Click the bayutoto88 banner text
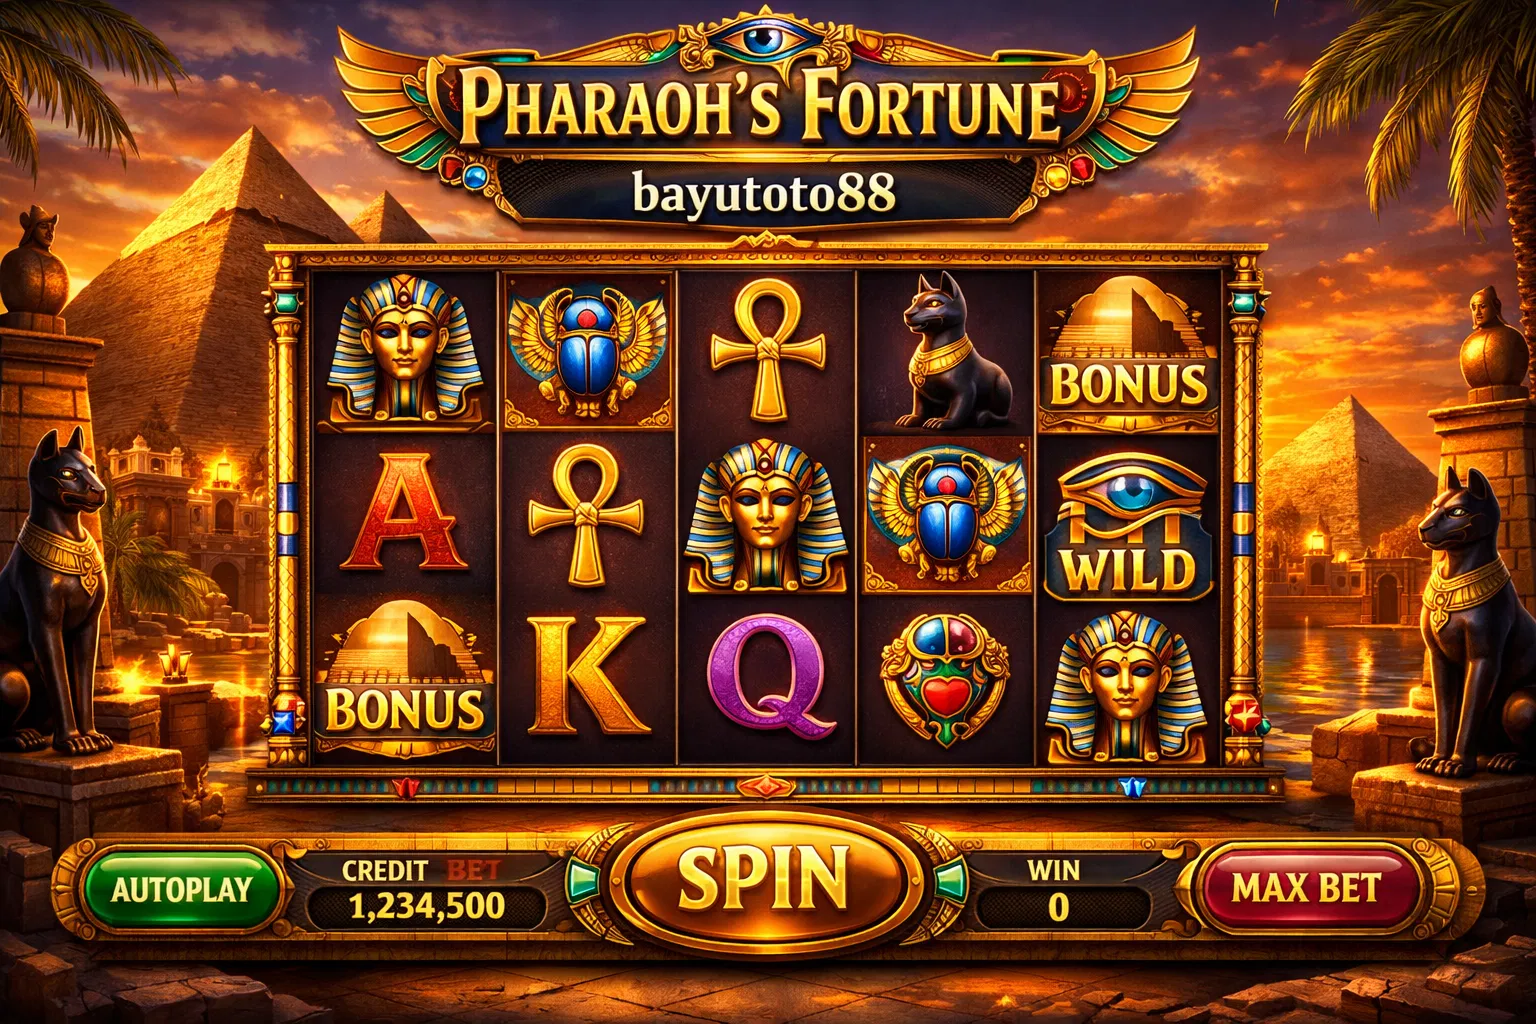The height and width of the screenshot is (1024, 1536). coord(764,193)
